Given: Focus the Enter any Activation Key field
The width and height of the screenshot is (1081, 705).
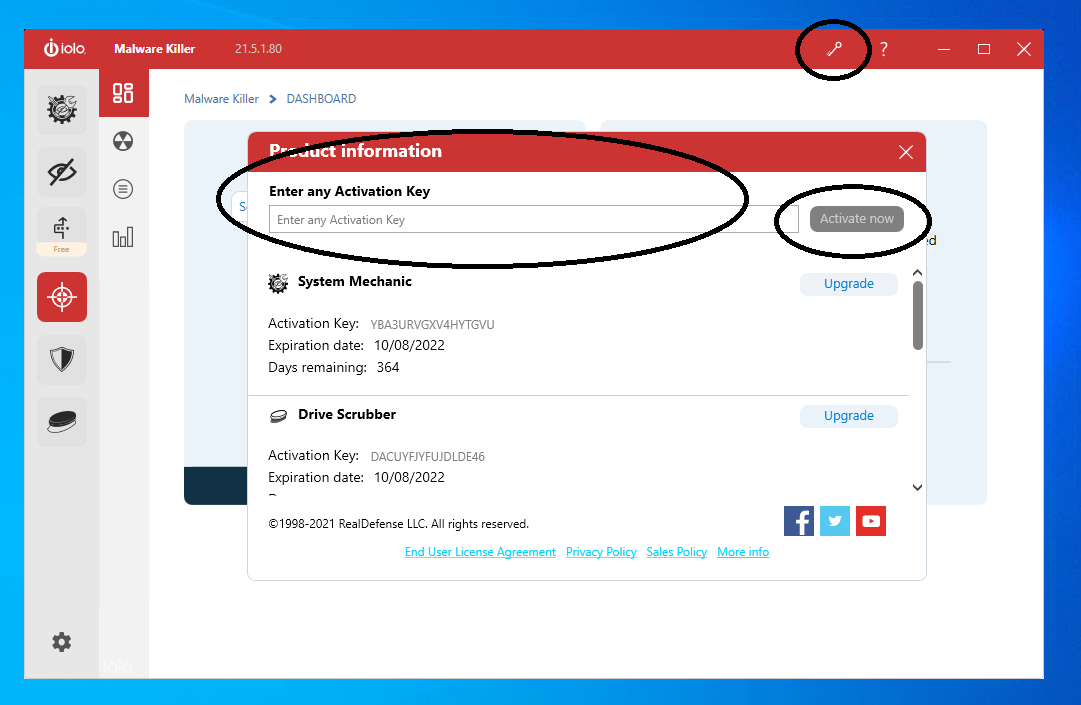Looking at the screenshot, I should coord(534,219).
